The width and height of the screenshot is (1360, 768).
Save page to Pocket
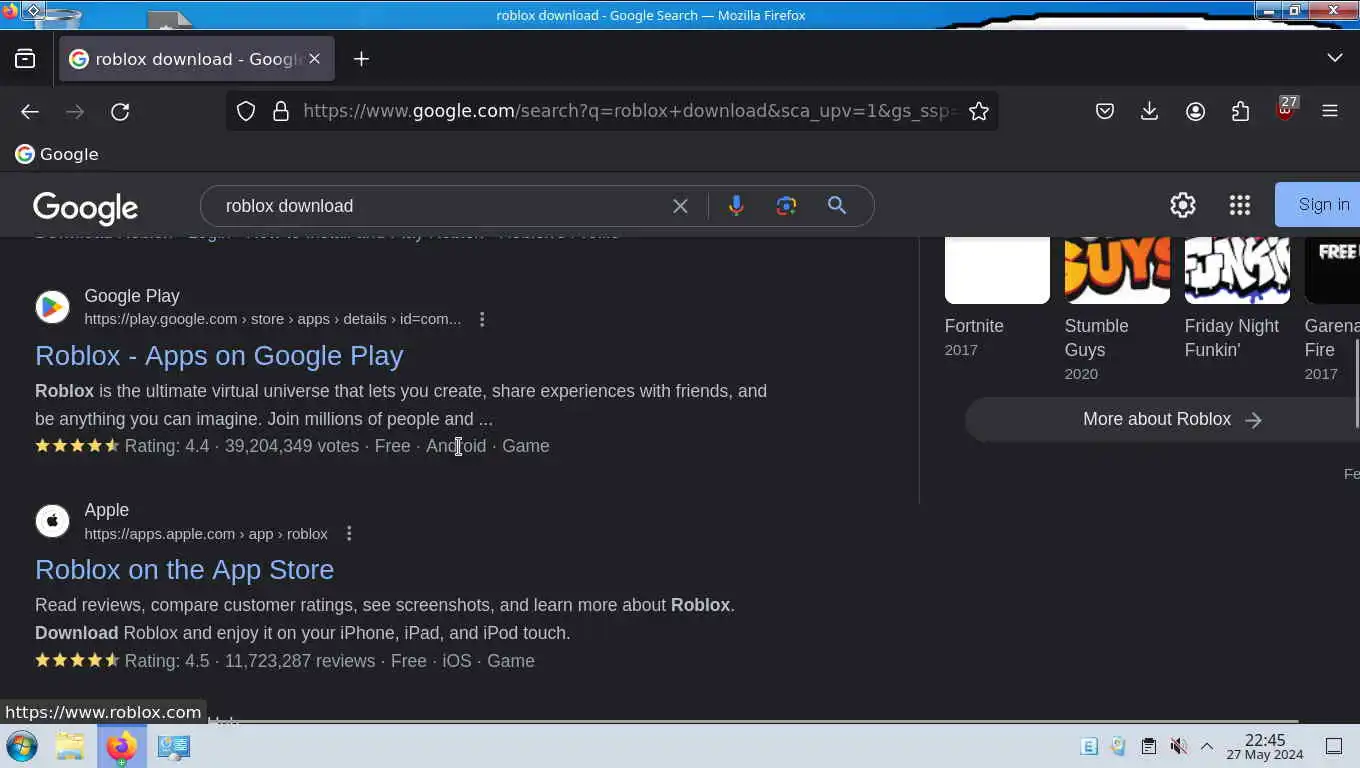(x=1104, y=111)
